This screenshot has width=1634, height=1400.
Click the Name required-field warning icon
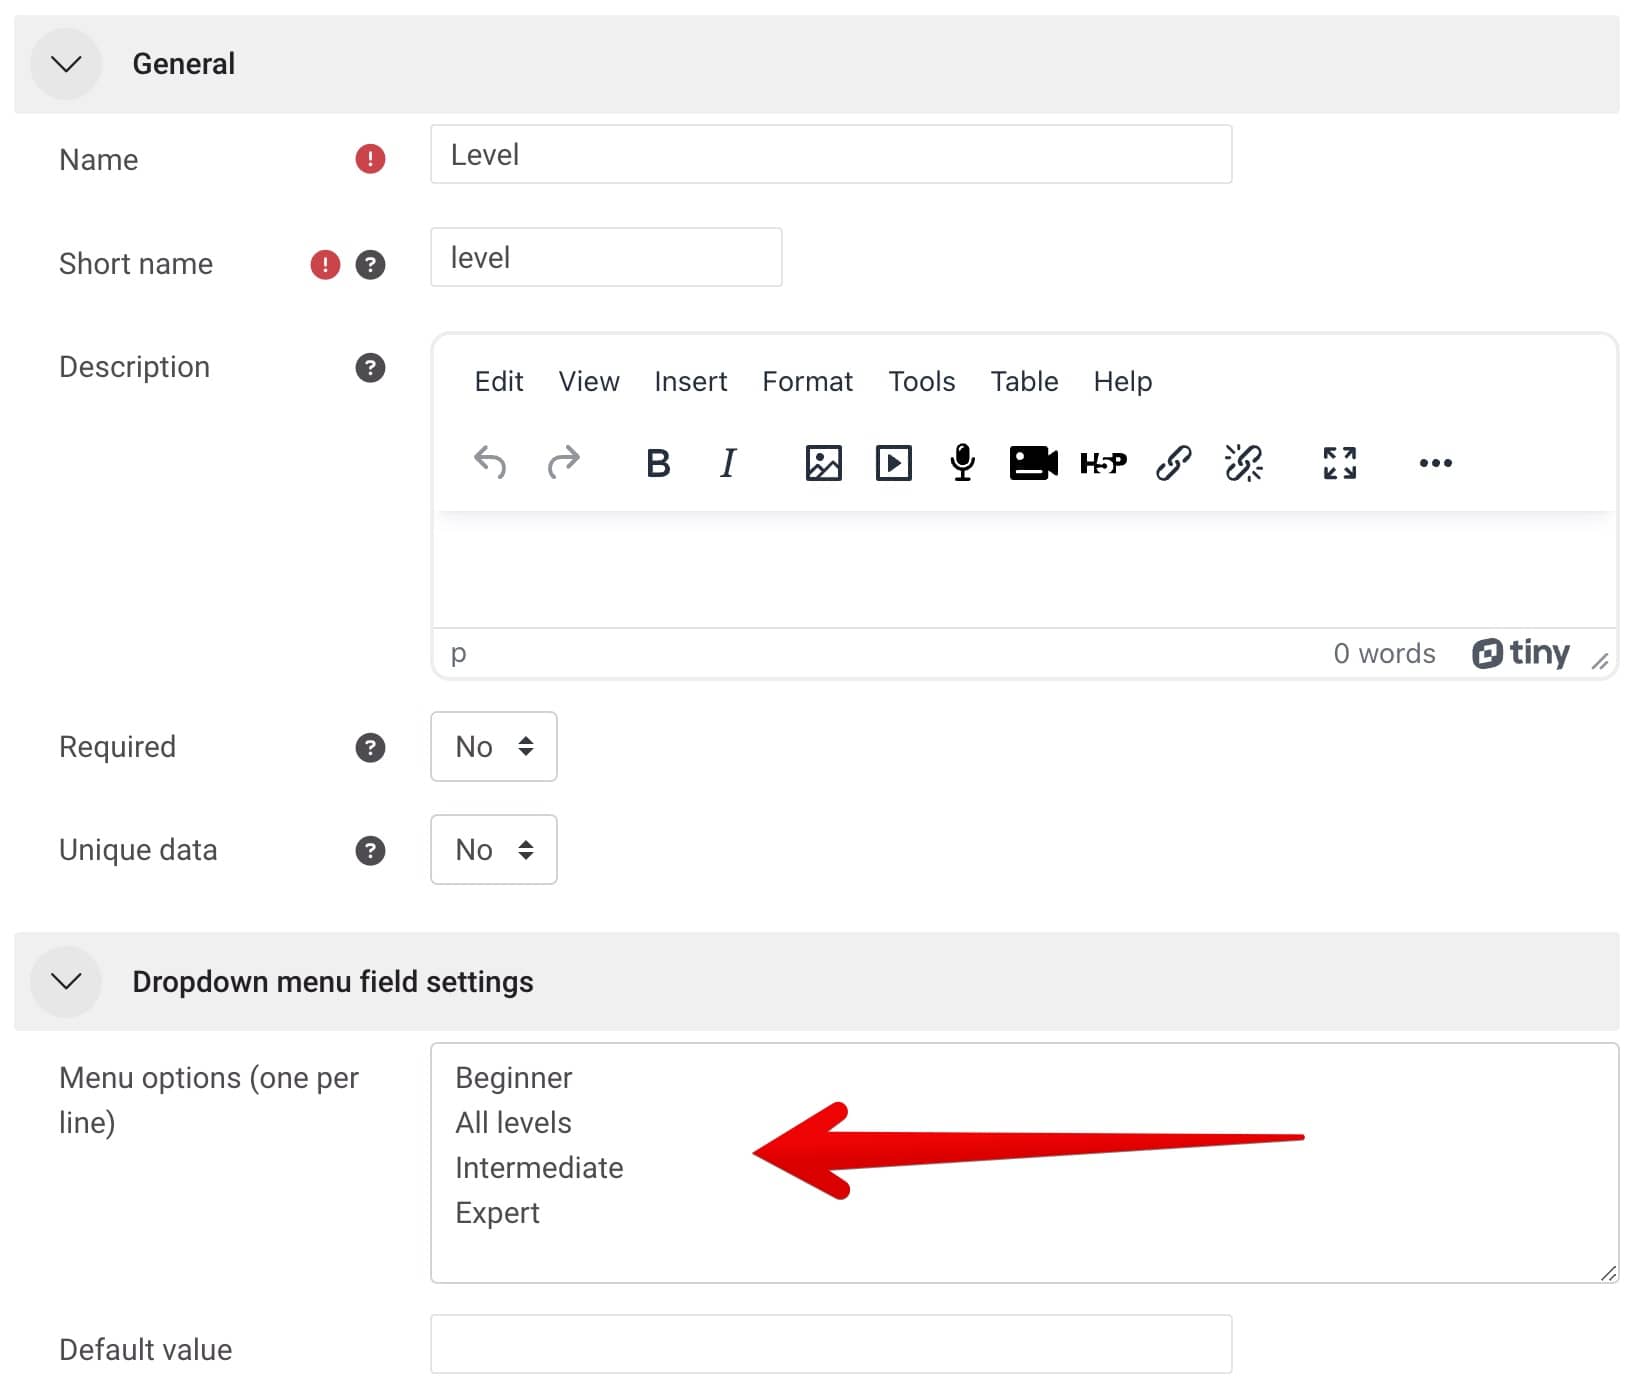(371, 159)
